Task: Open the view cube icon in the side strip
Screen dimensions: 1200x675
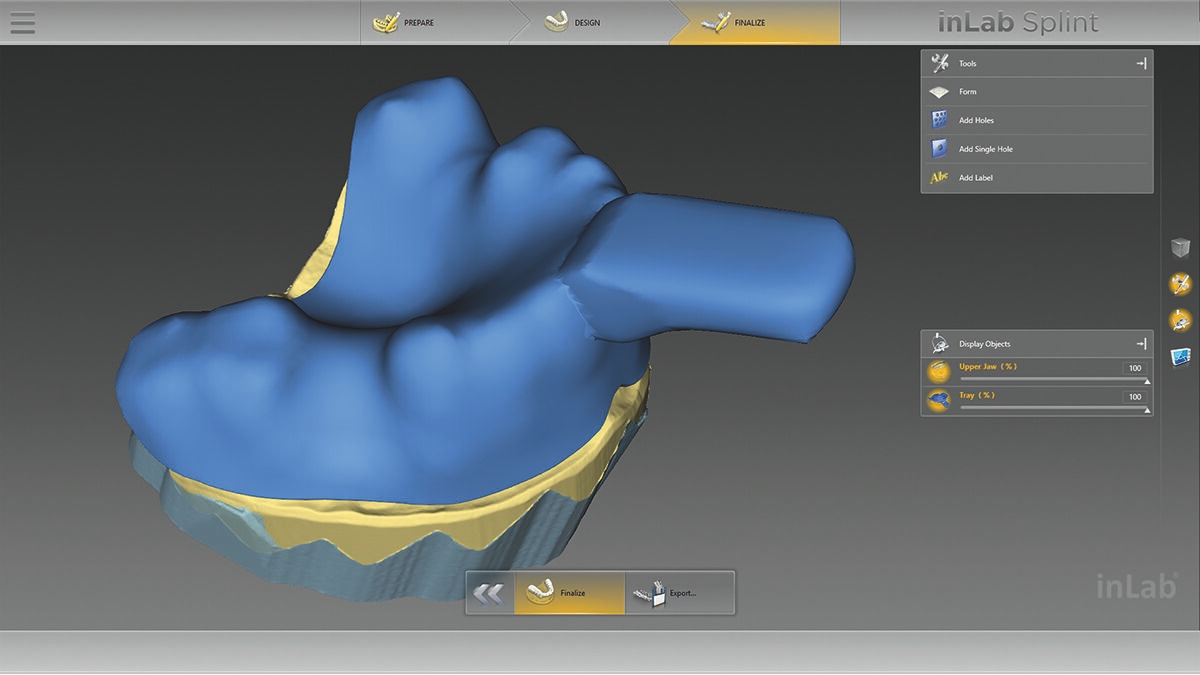Action: point(1180,248)
